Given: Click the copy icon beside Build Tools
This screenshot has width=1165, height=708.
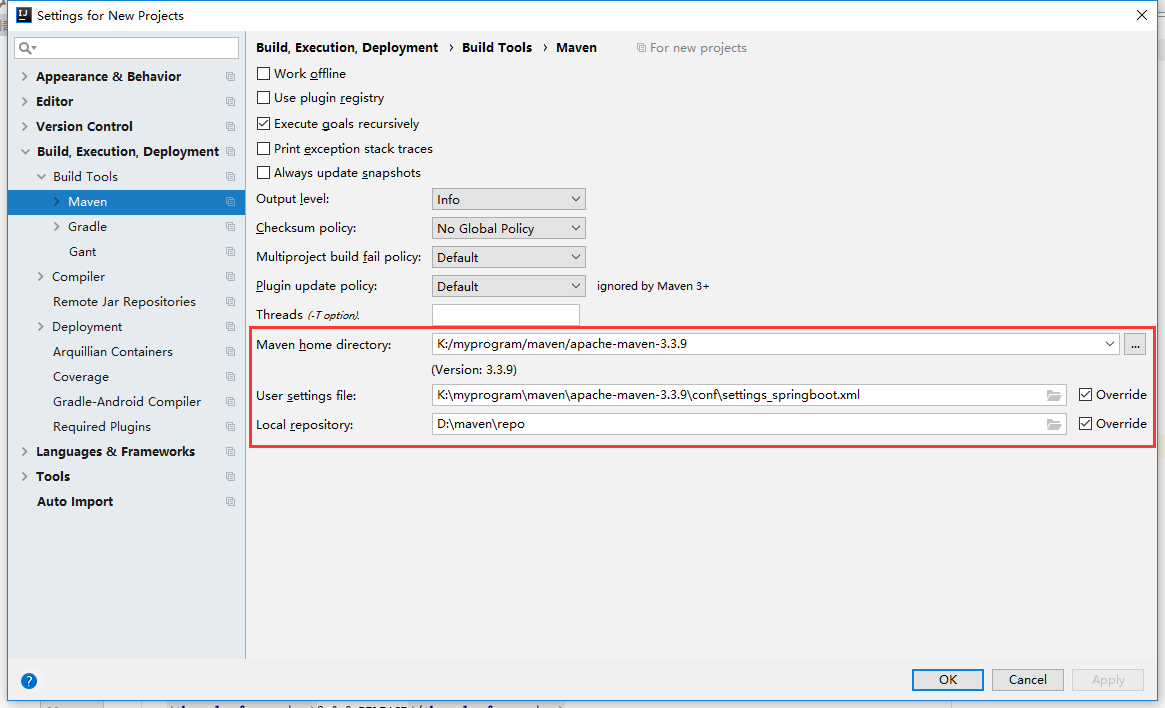Looking at the screenshot, I should 230,177.
